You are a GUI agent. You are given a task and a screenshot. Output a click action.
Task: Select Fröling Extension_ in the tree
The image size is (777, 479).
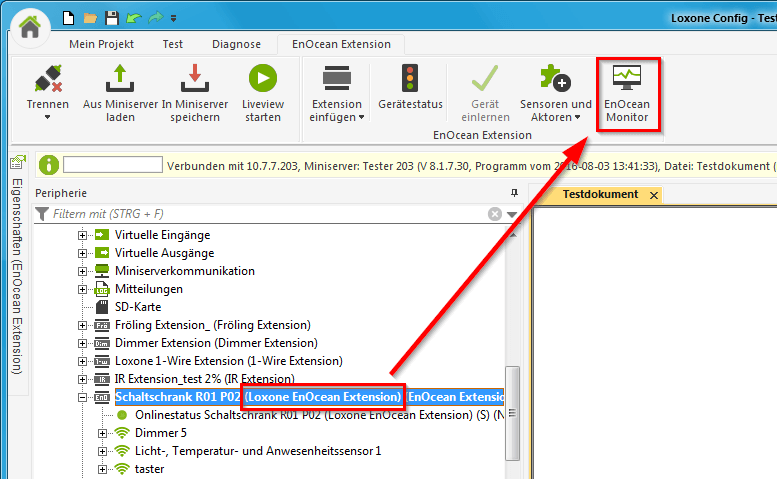[x=212, y=325]
